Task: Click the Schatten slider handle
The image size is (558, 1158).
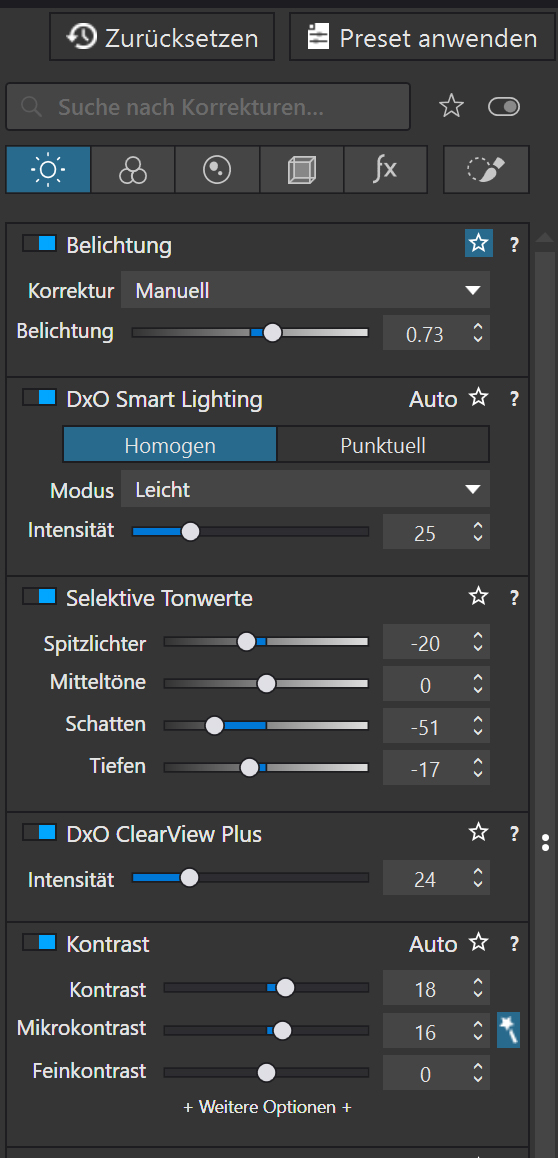Action: [214, 726]
